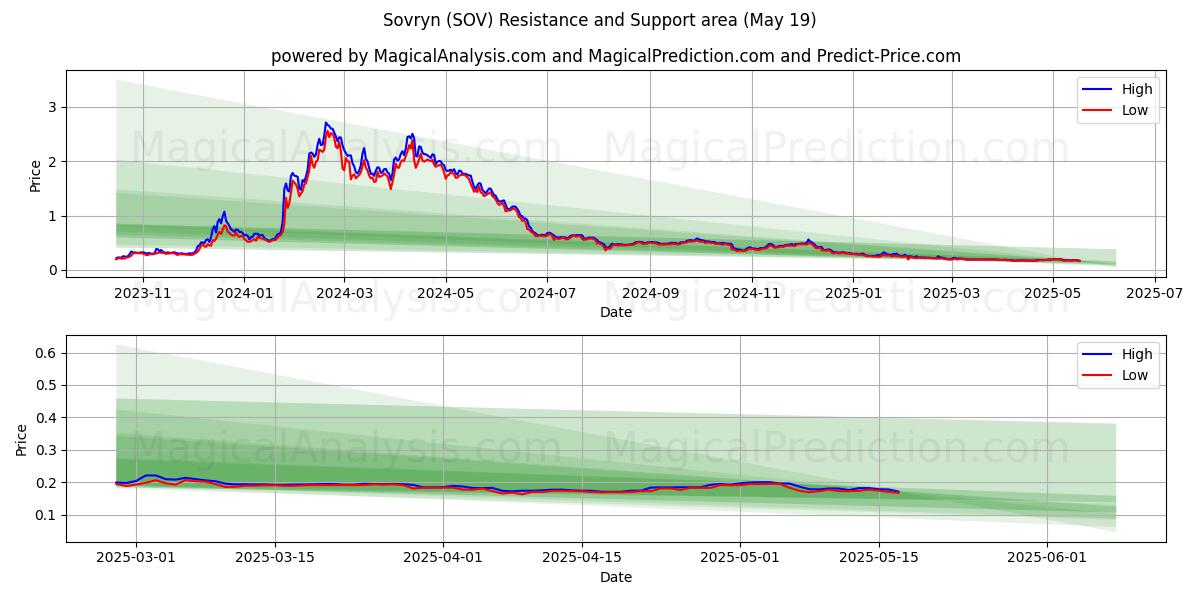Click the '2023-11' date tick on upper chart
Screen dimensions: 1200x600
coord(142,293)
